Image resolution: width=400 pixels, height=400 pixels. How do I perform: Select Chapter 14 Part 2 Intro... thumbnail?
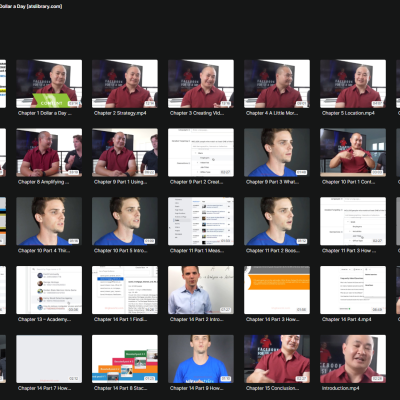tap(201, 290)
